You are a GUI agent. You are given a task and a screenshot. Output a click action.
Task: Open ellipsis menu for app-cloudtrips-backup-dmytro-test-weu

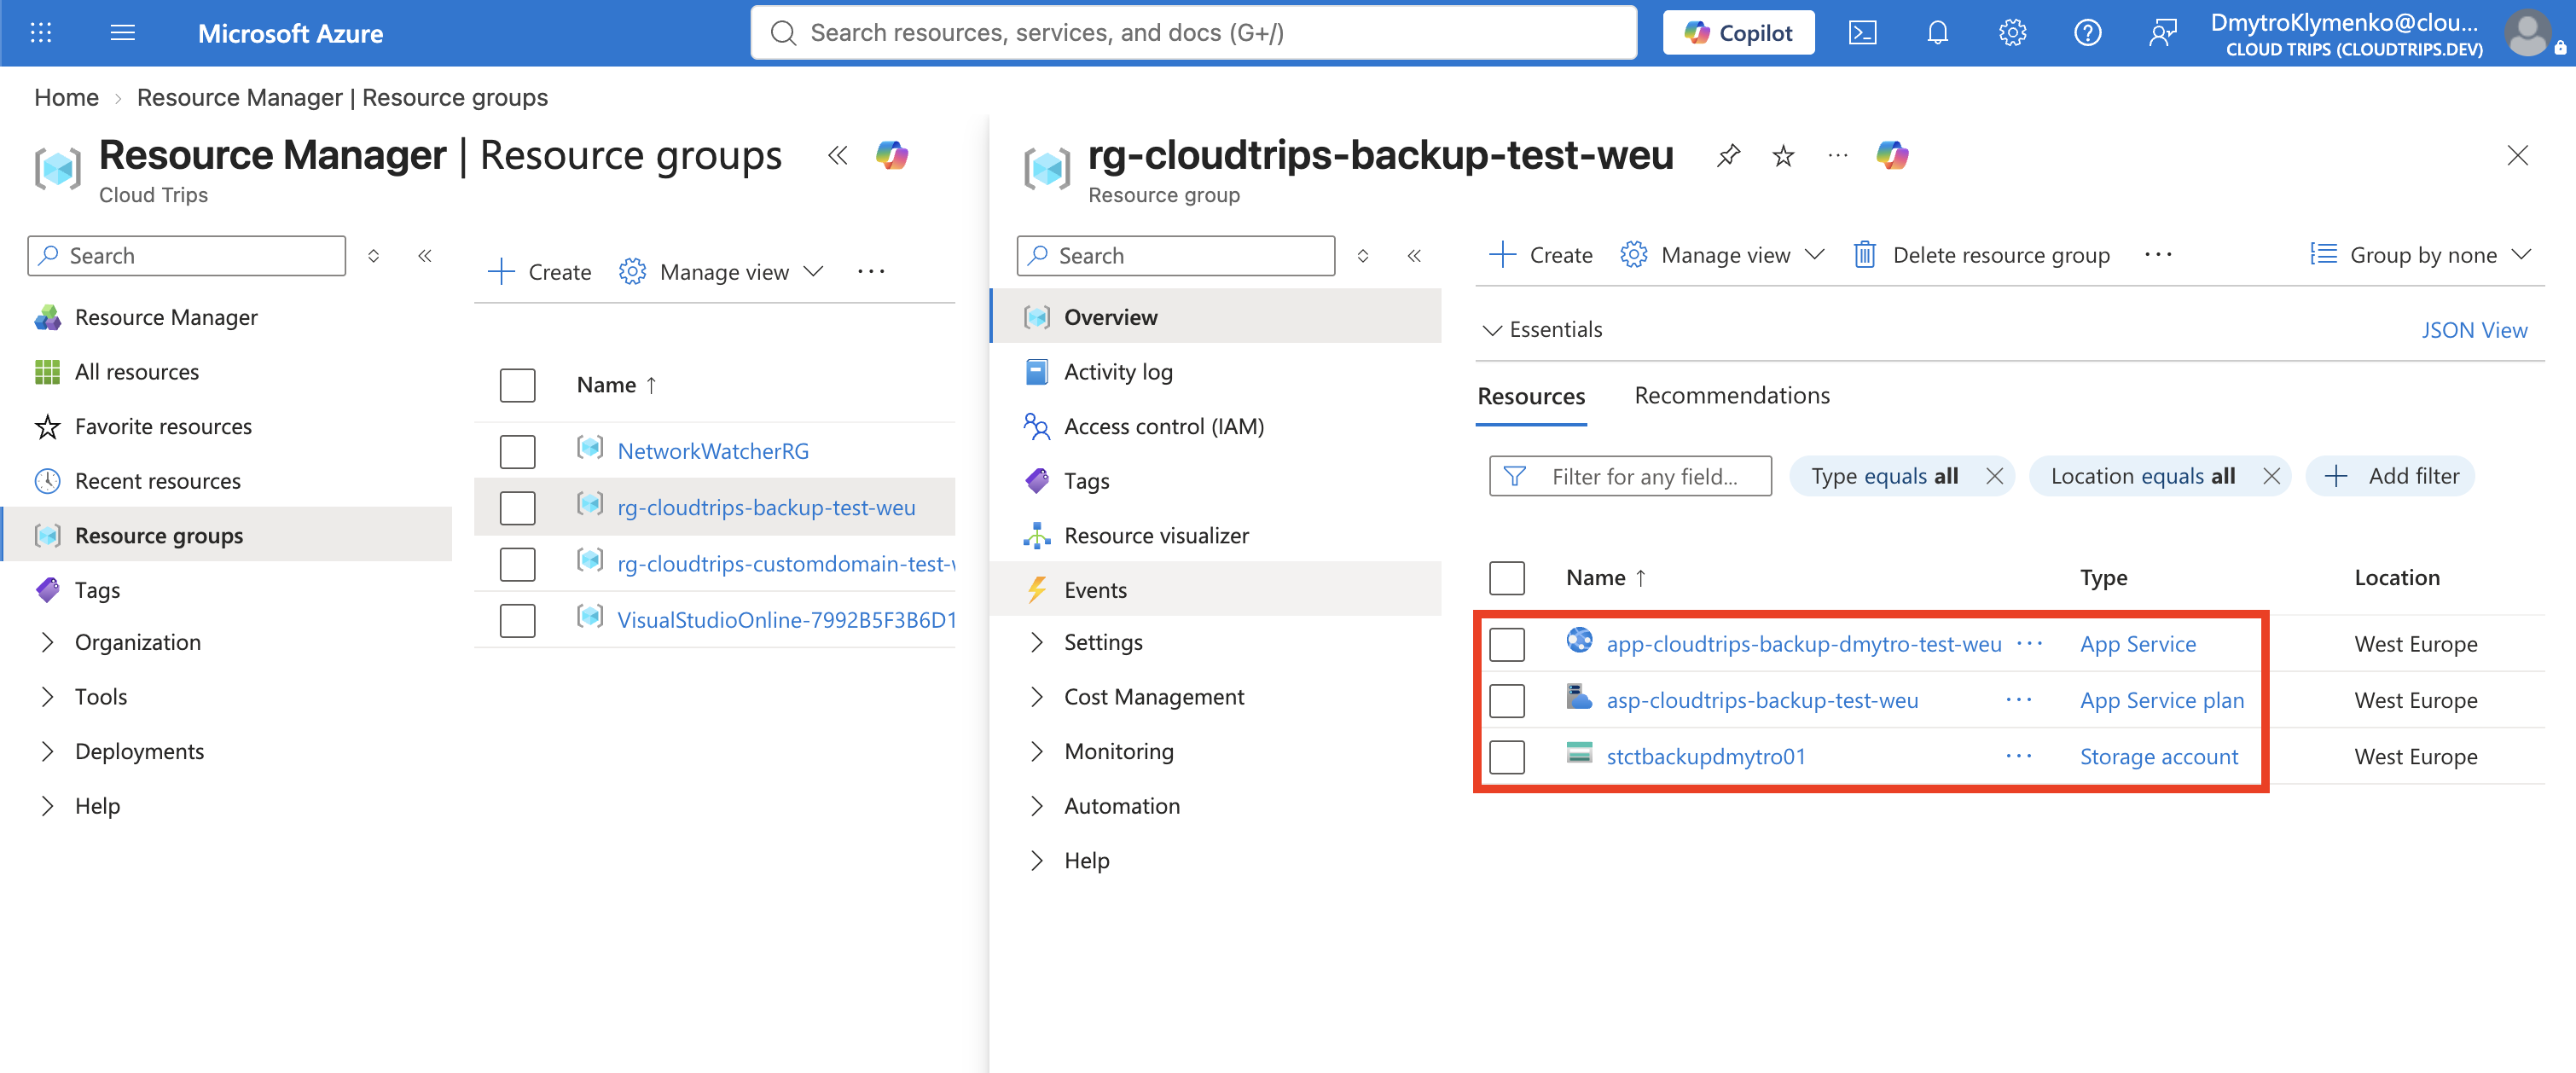[2030, 644]
